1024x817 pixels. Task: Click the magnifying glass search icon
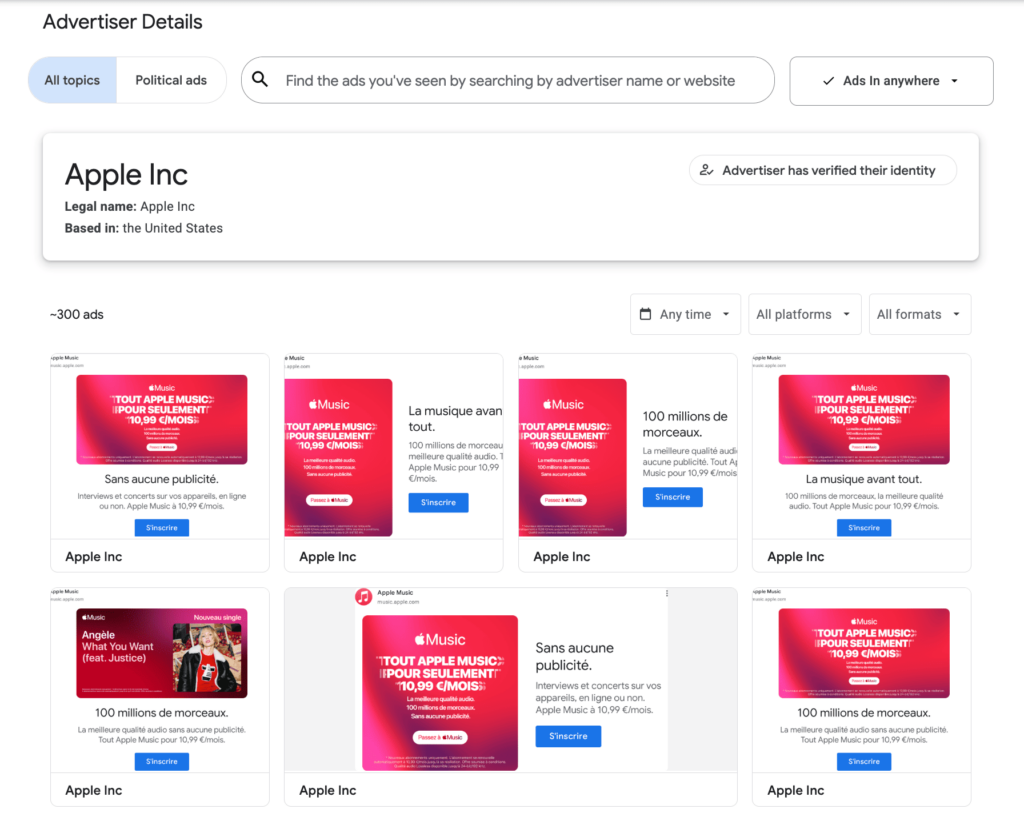click(260, 80)
